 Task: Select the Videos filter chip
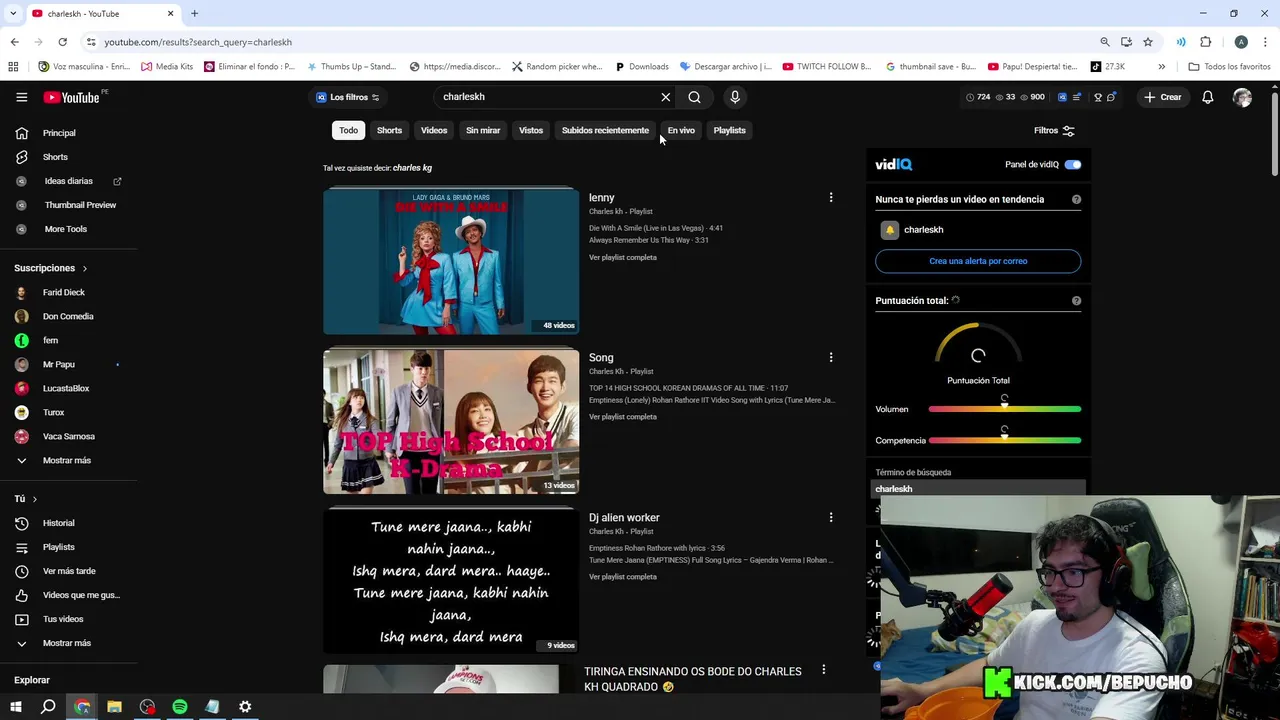[434, 130]
